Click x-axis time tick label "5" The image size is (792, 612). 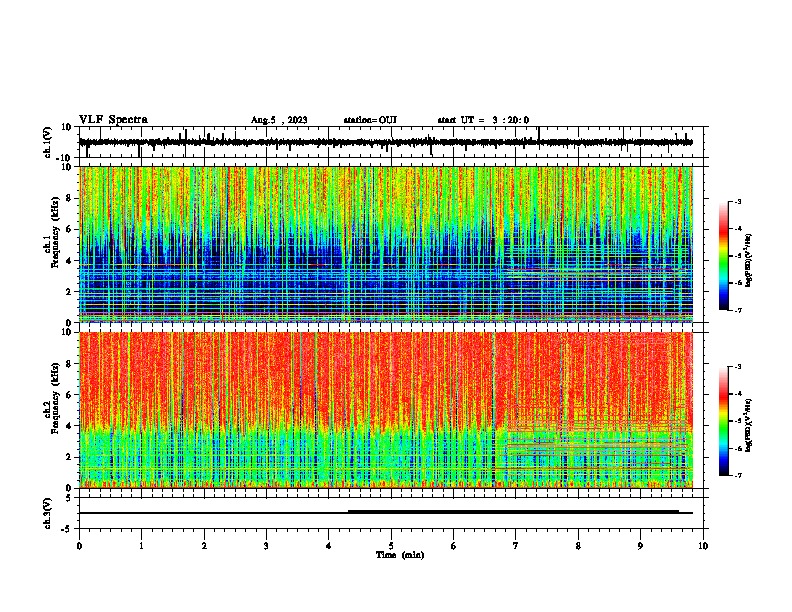[x=391, y=546]
